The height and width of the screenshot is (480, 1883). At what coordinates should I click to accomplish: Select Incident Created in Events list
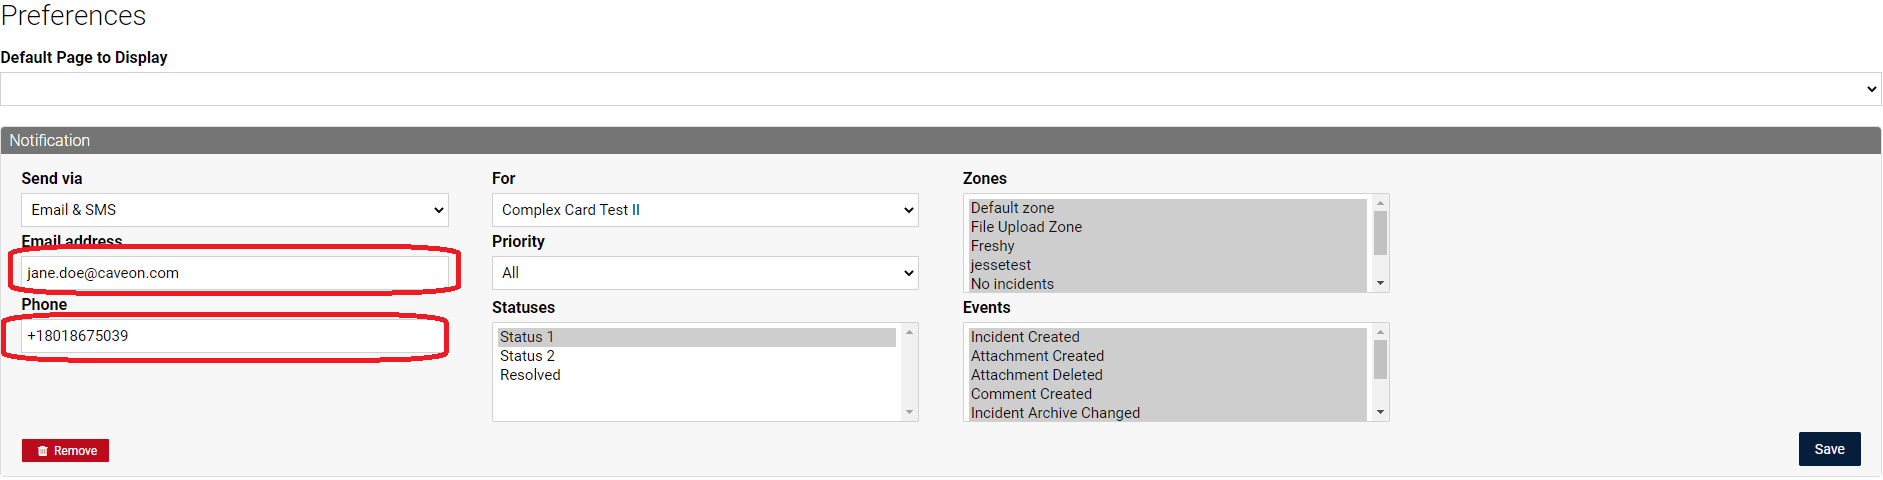1167,337
